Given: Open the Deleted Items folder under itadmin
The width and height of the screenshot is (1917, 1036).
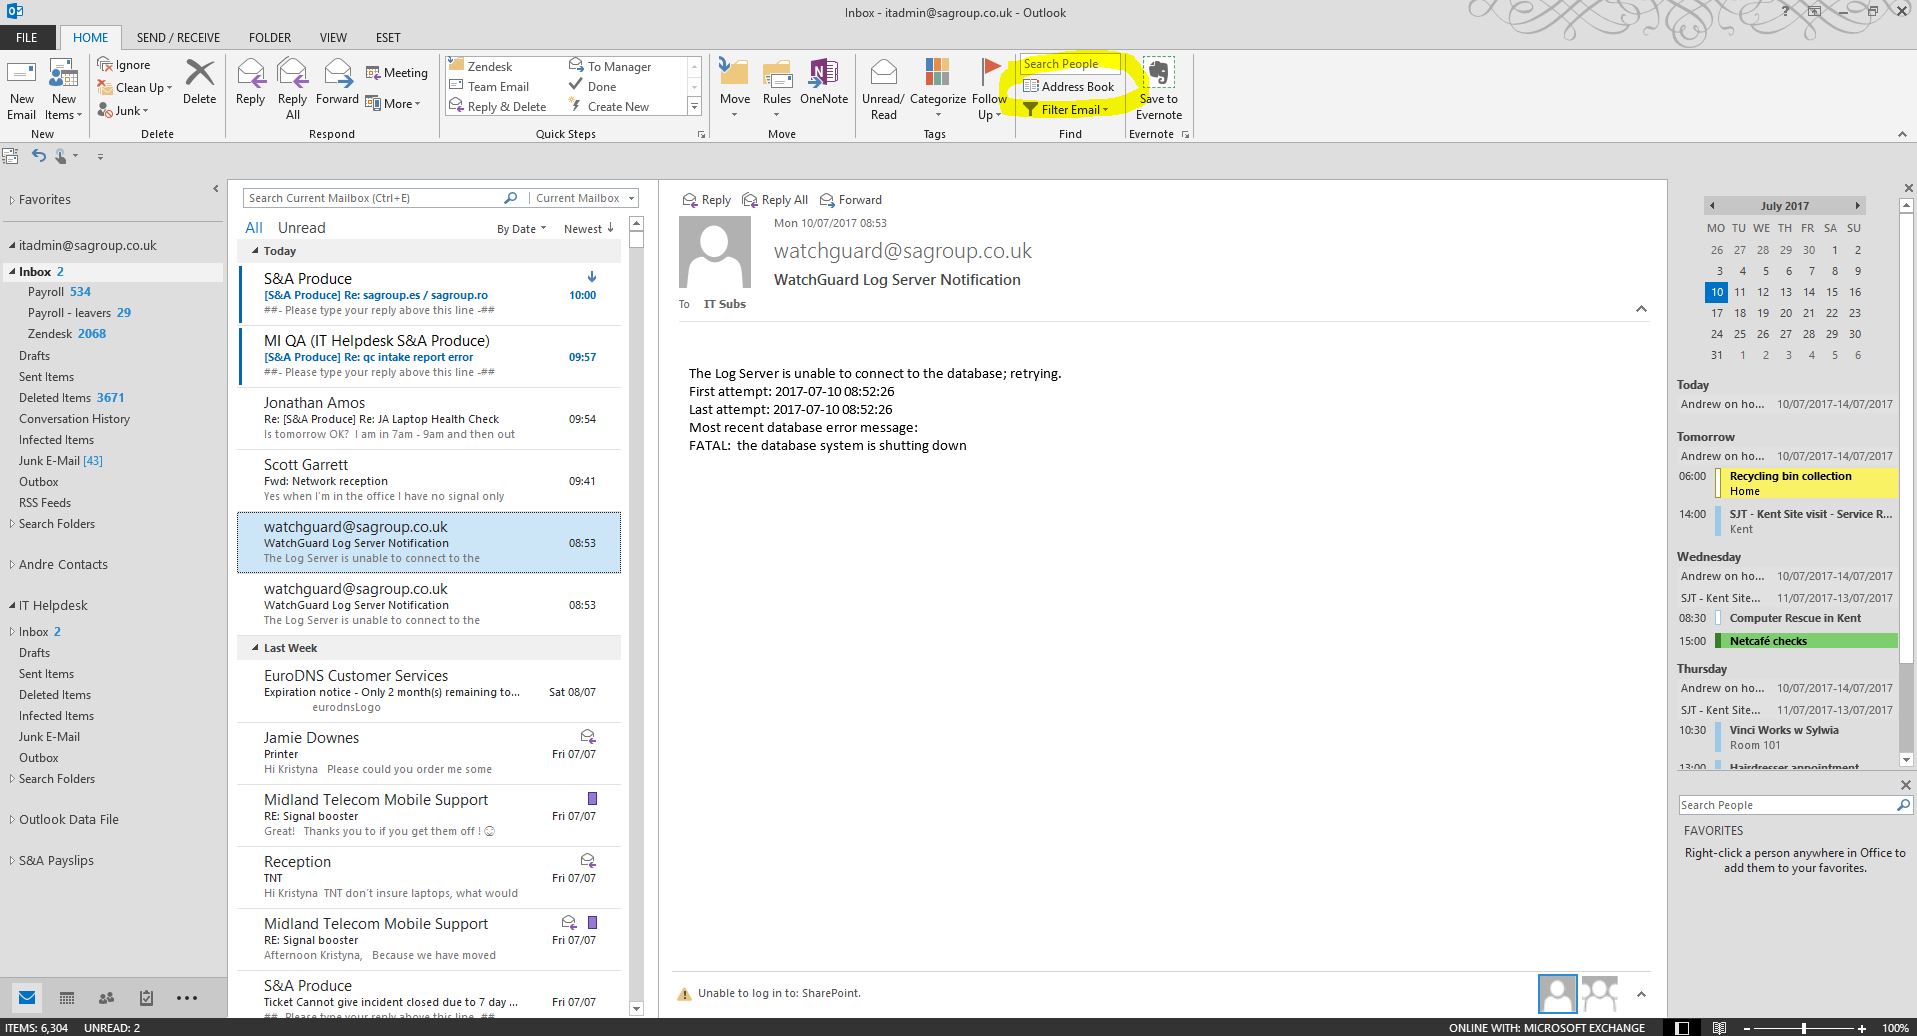Looking at the screenshot, I should click(71, 398).
